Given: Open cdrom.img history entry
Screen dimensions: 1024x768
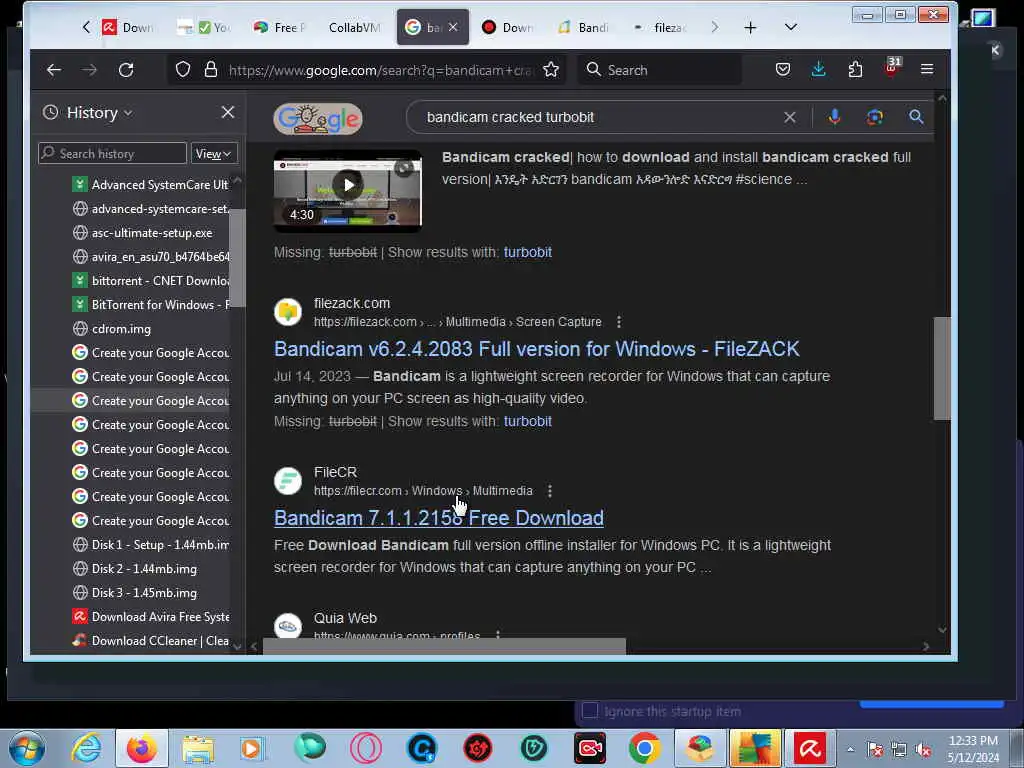Looking at the screenshot, I should click(112, 329).
